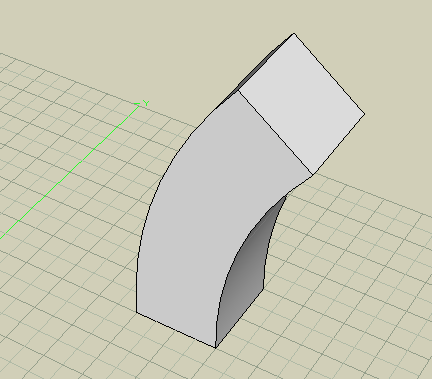
Task: Select the light square end face of the solid
Action: pos(302,103)
